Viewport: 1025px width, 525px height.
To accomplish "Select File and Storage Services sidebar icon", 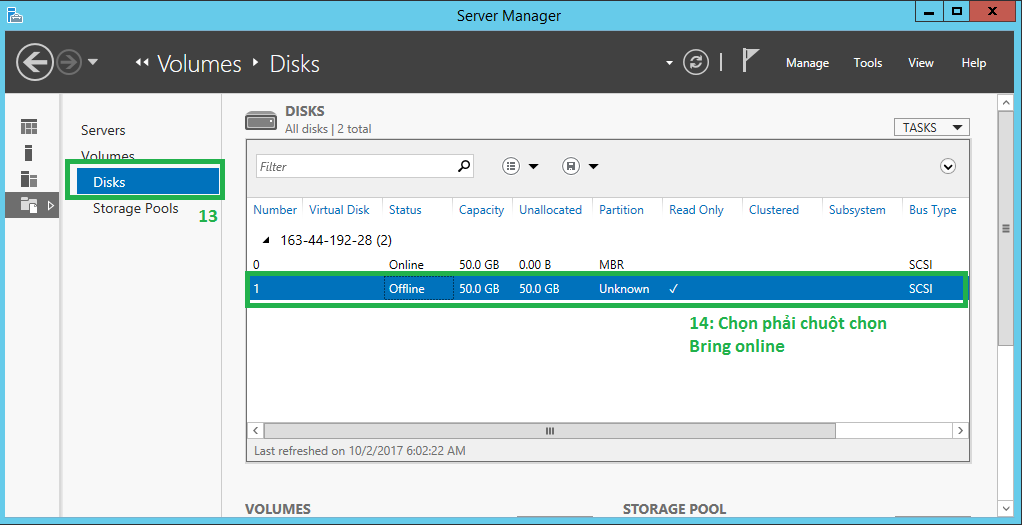I will [29, 205].
